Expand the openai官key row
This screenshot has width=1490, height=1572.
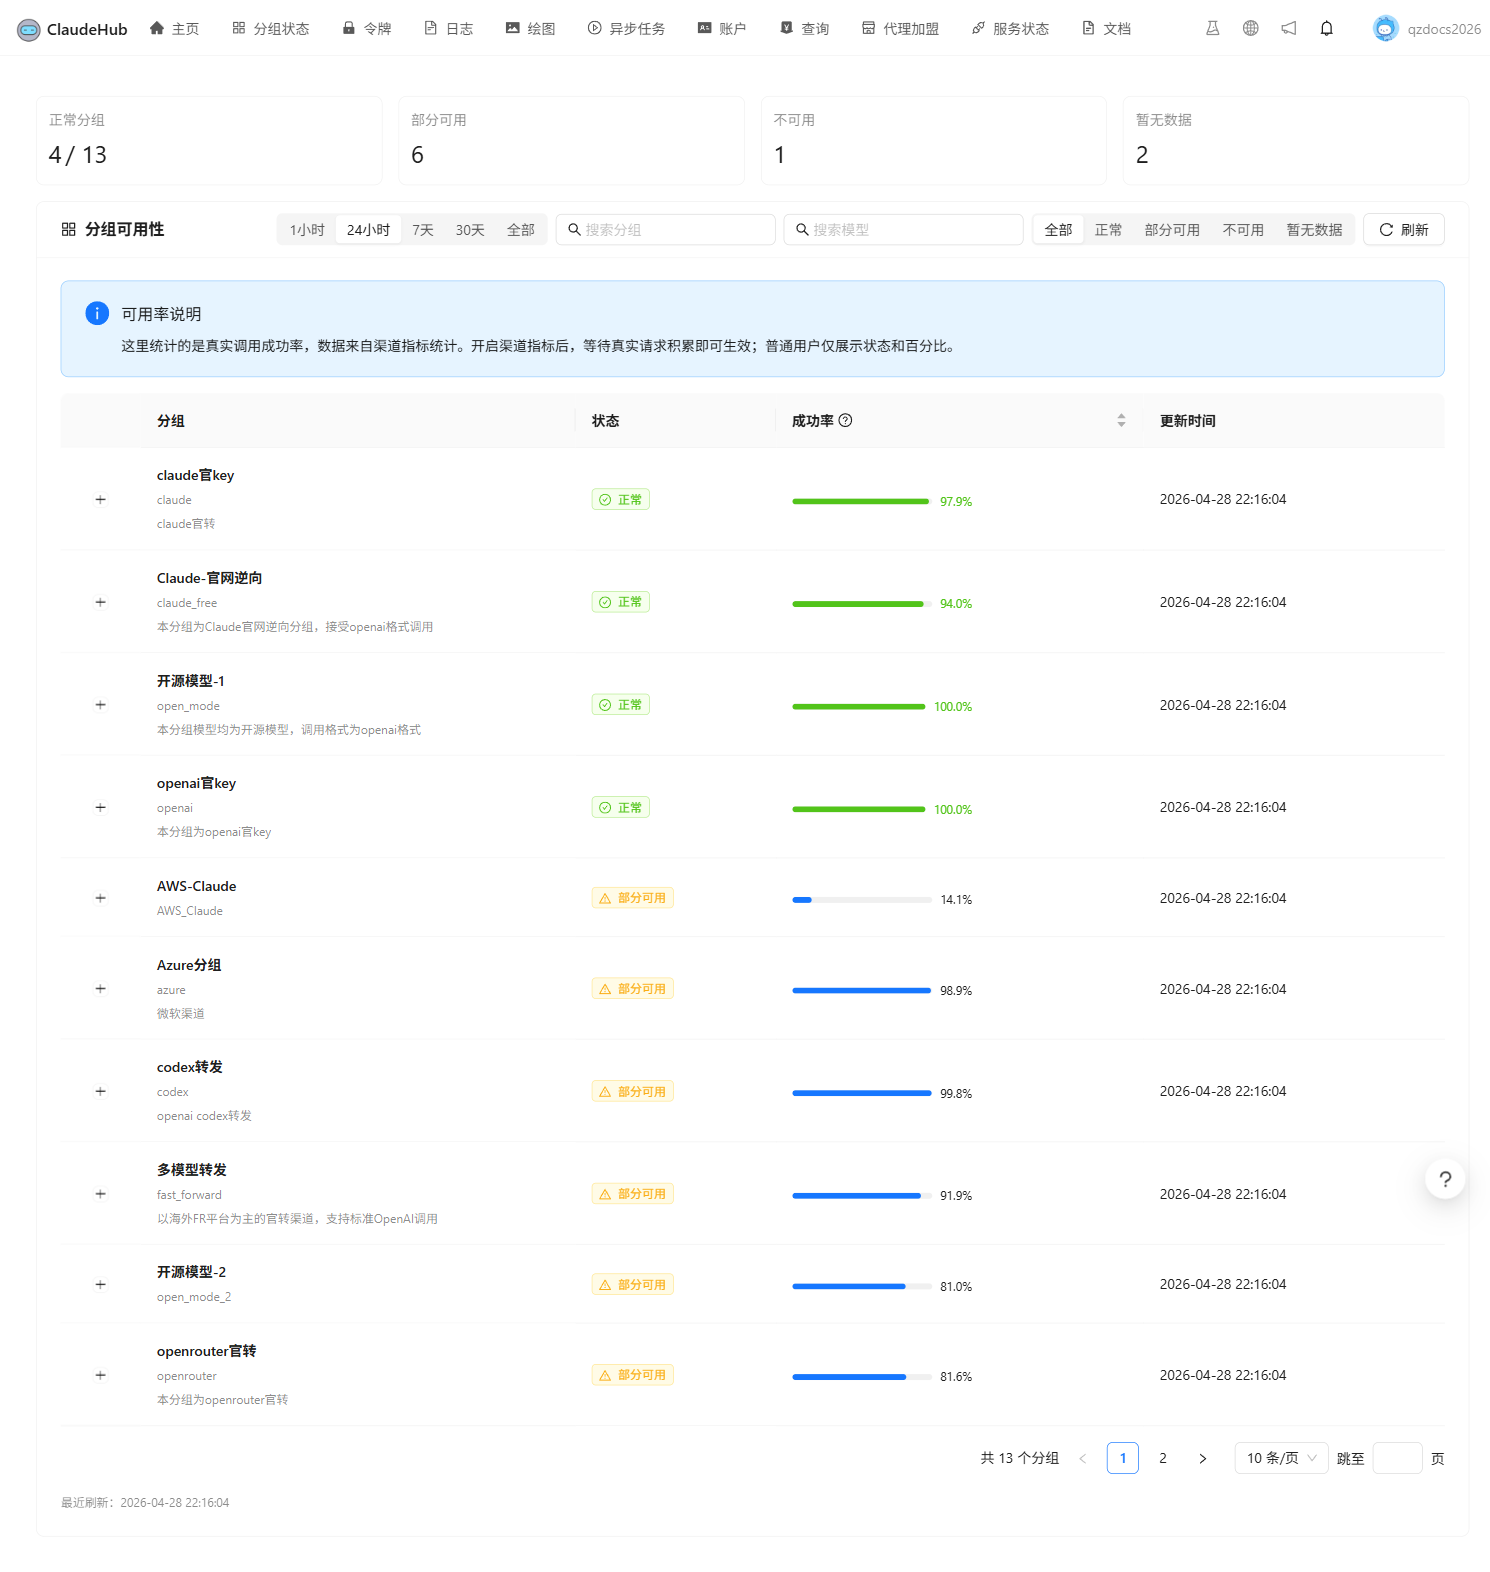[x=100, y=807]
